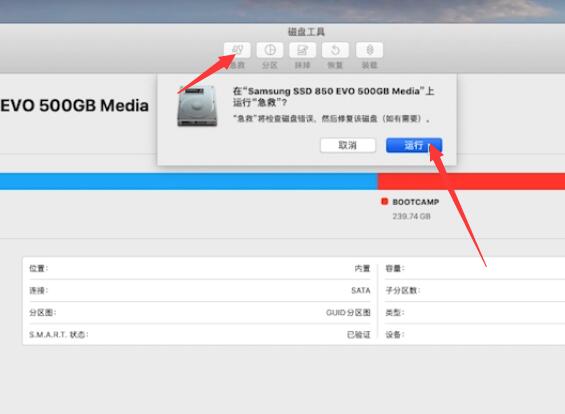Viewport: 565px width, 414px height.
Task: Click the dialog description about 急救 checking disk
Action: pos(331,119)
